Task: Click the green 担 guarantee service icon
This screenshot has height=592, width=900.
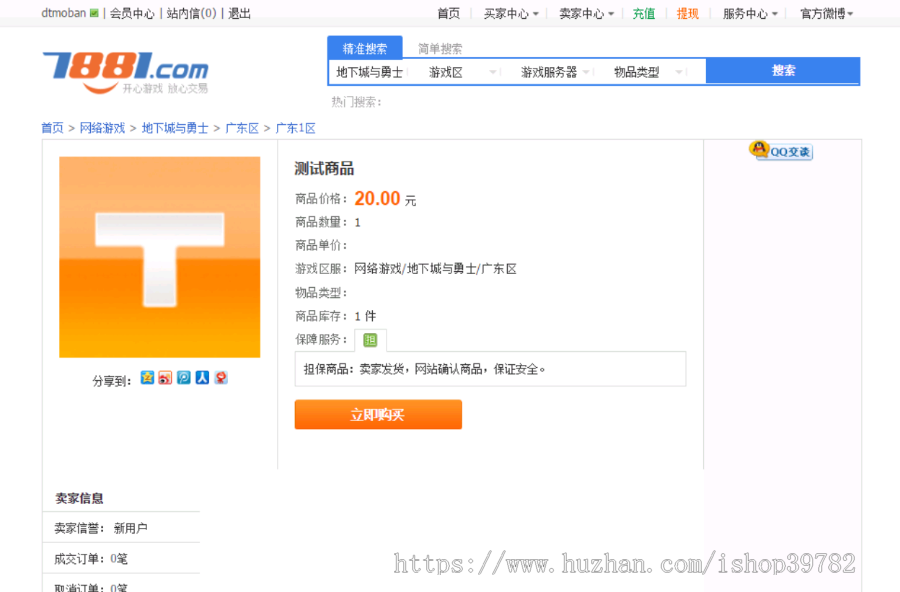Action: [x=370, y=340]
